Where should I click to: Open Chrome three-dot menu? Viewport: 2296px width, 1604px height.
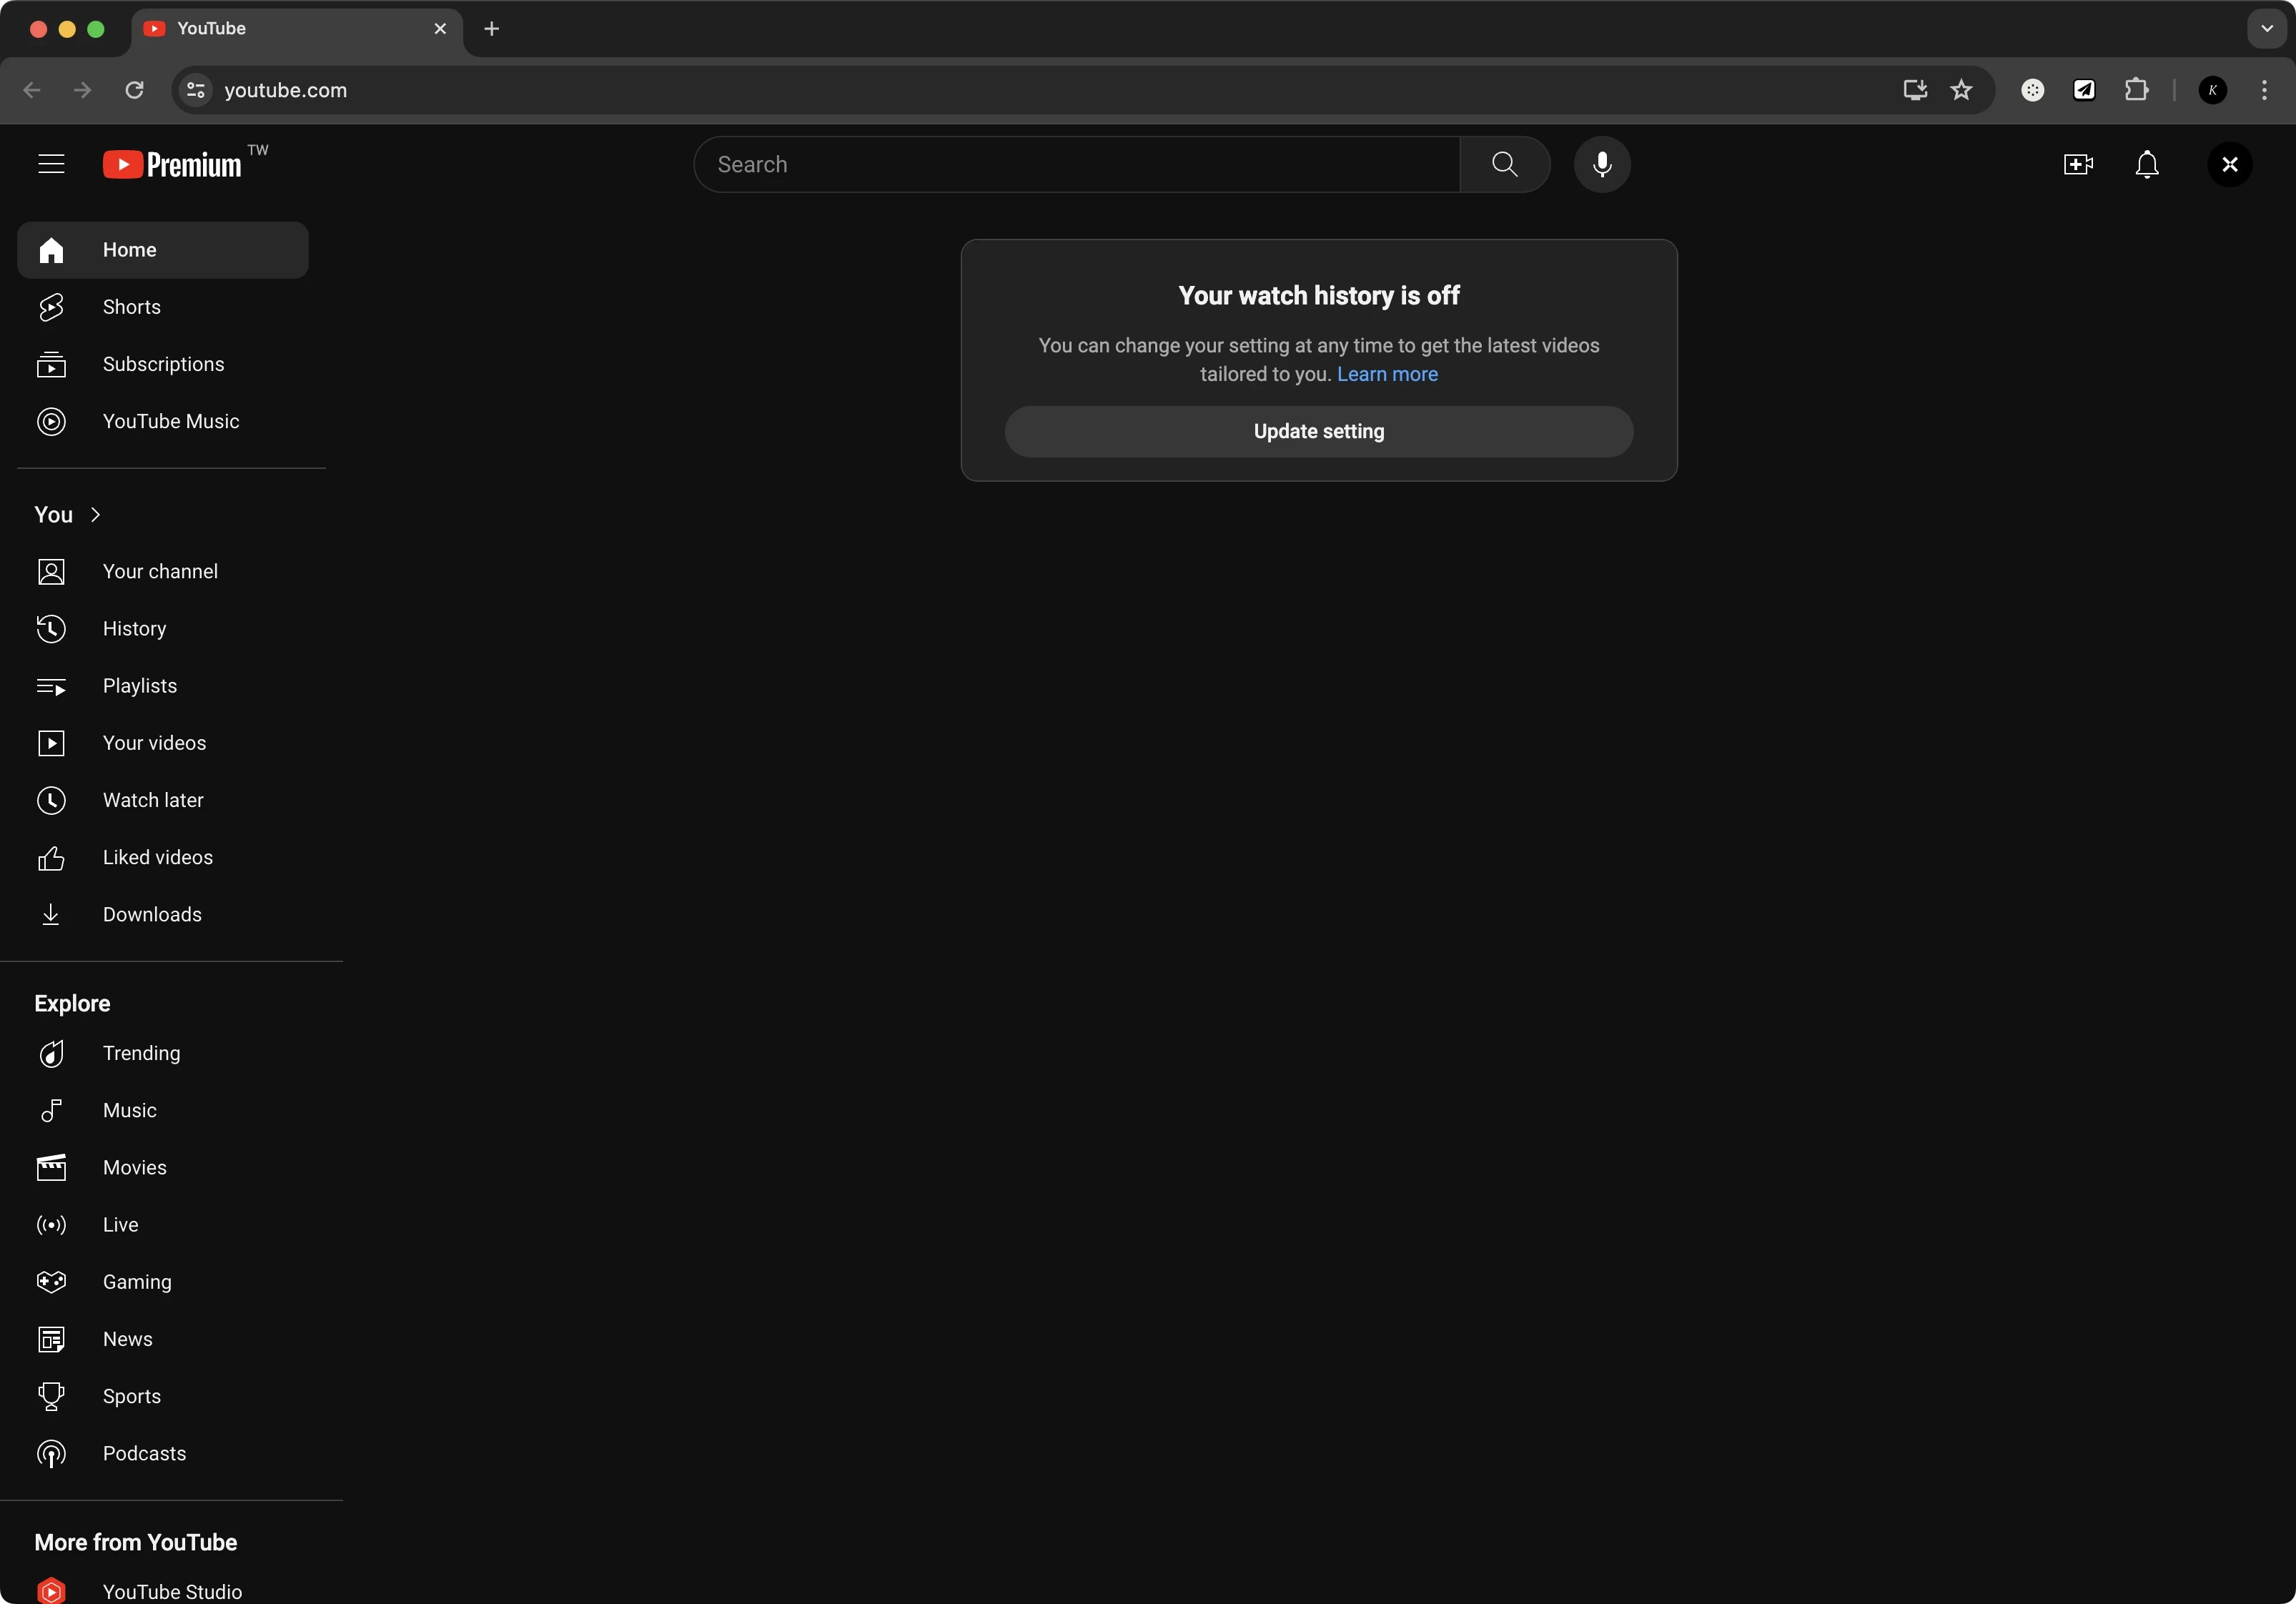point(2264,90)
